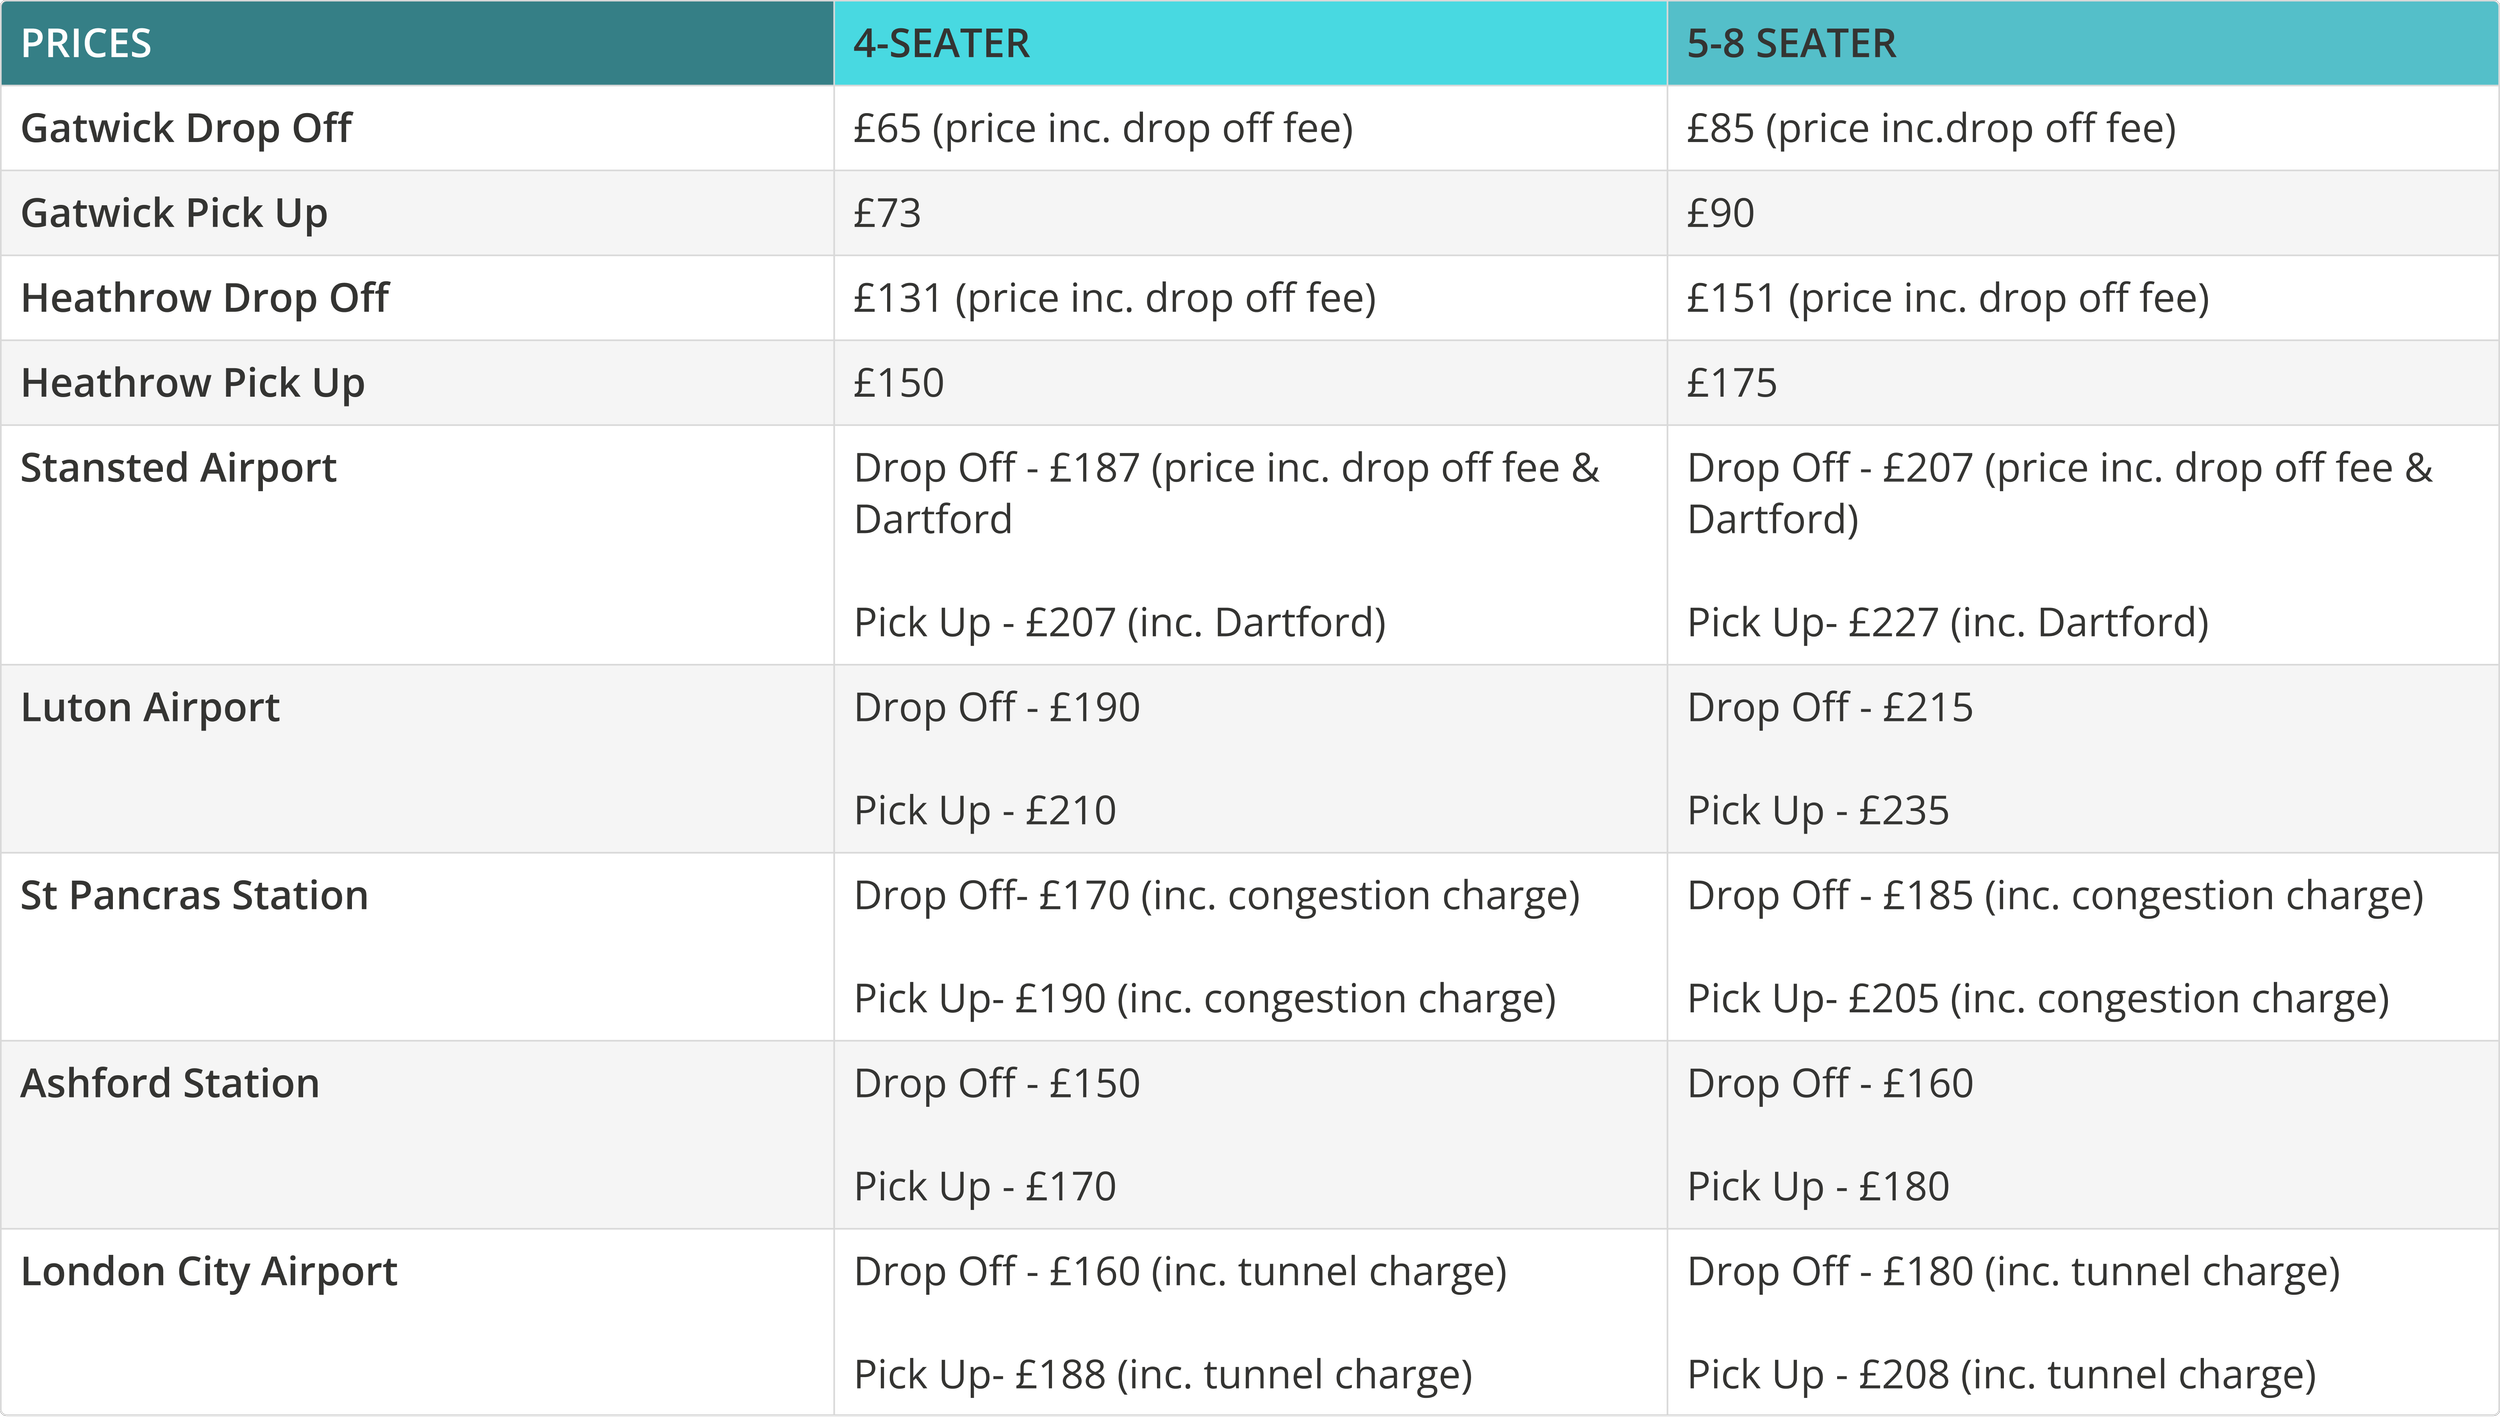Click the 4-SEATER column header
2500x1418 pixels.
[941, 44]
